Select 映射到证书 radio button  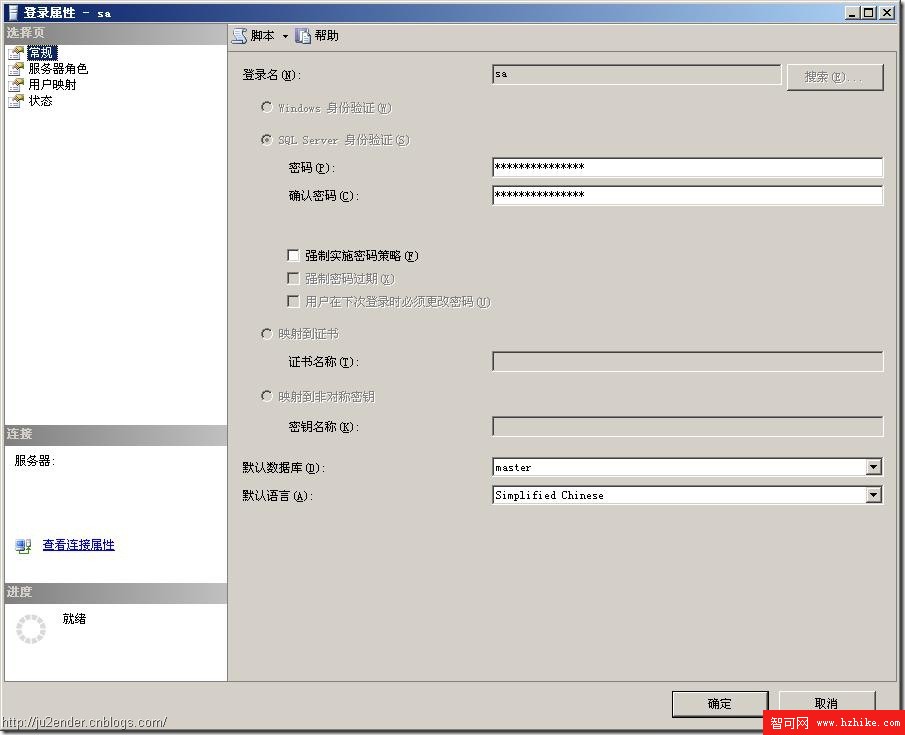point(267,334)
